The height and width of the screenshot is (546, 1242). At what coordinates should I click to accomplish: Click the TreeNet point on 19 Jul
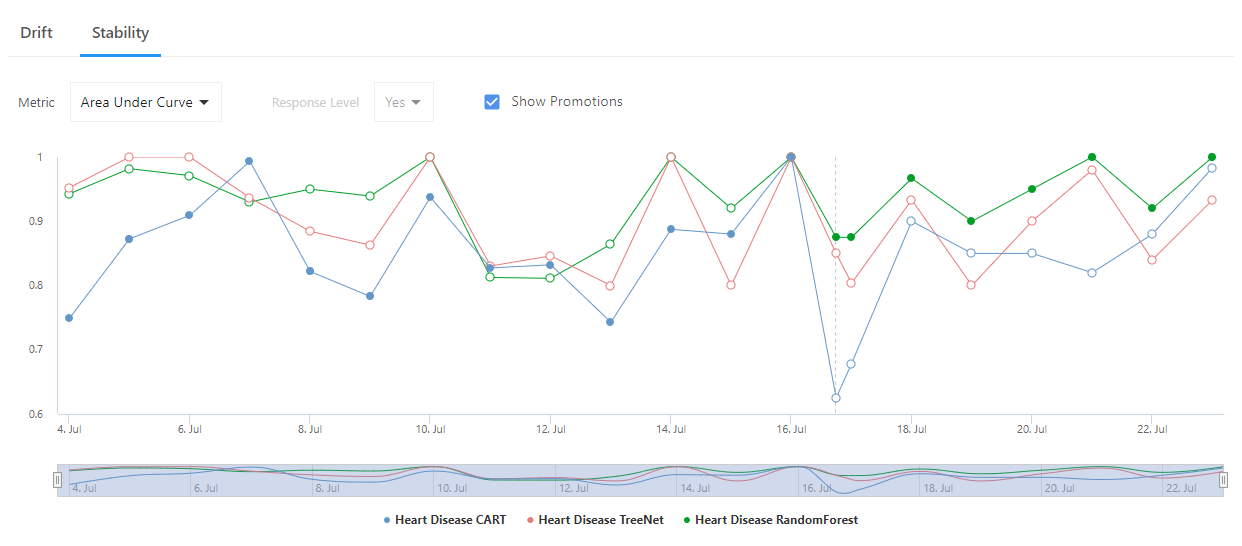[971, 285]
